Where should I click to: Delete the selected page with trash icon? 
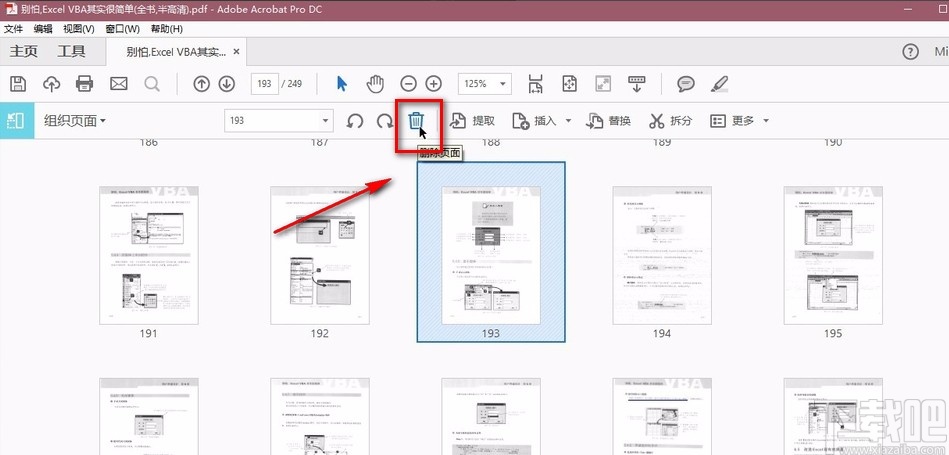(415, 120)
